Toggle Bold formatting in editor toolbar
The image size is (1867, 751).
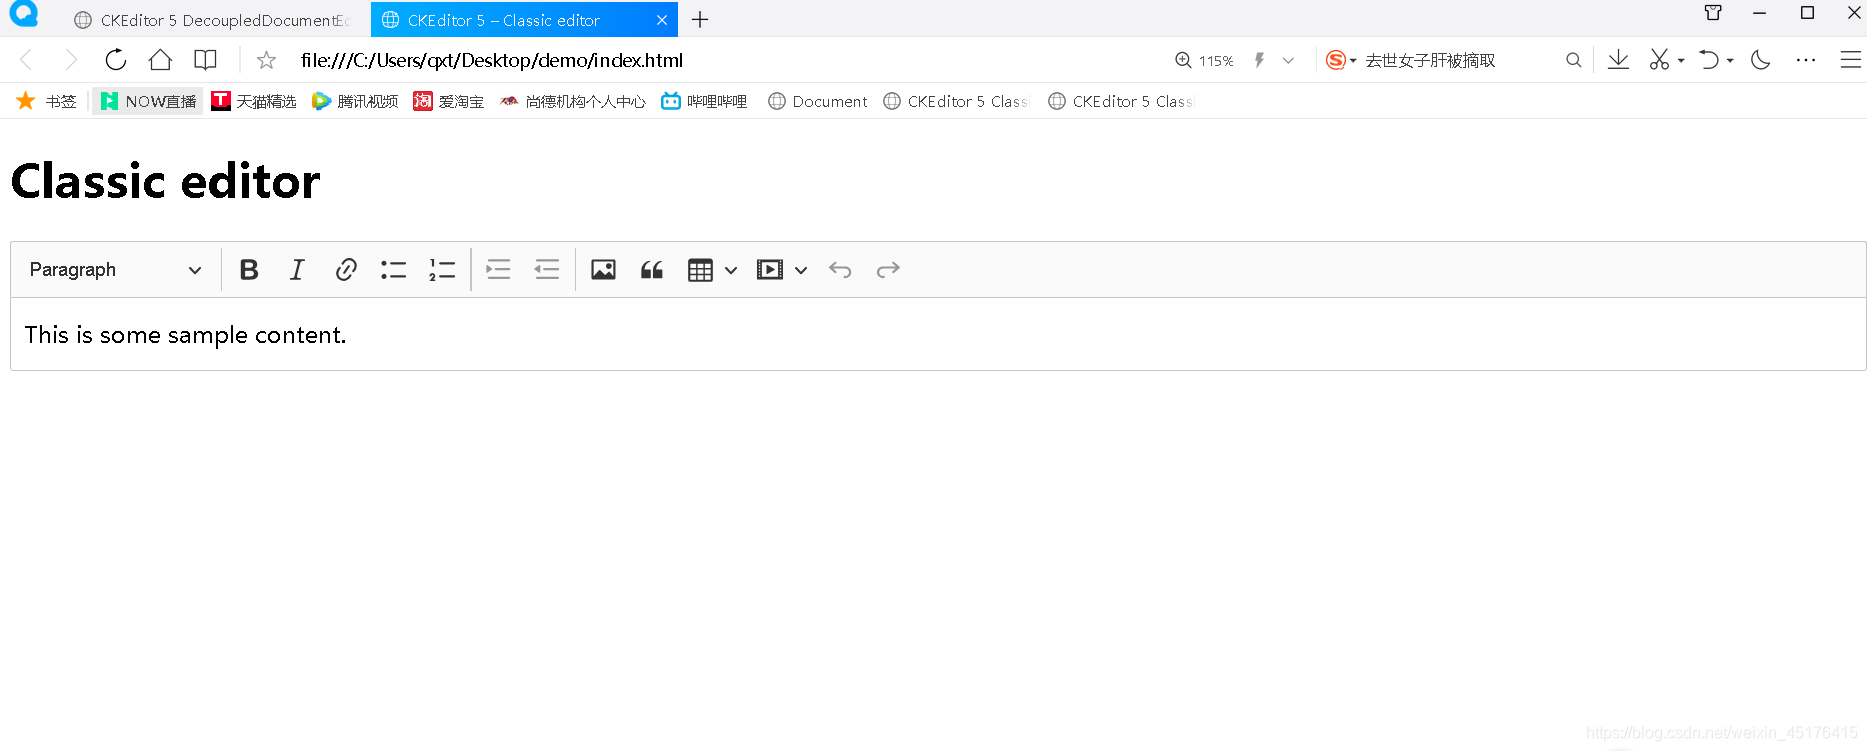(249, 270)
